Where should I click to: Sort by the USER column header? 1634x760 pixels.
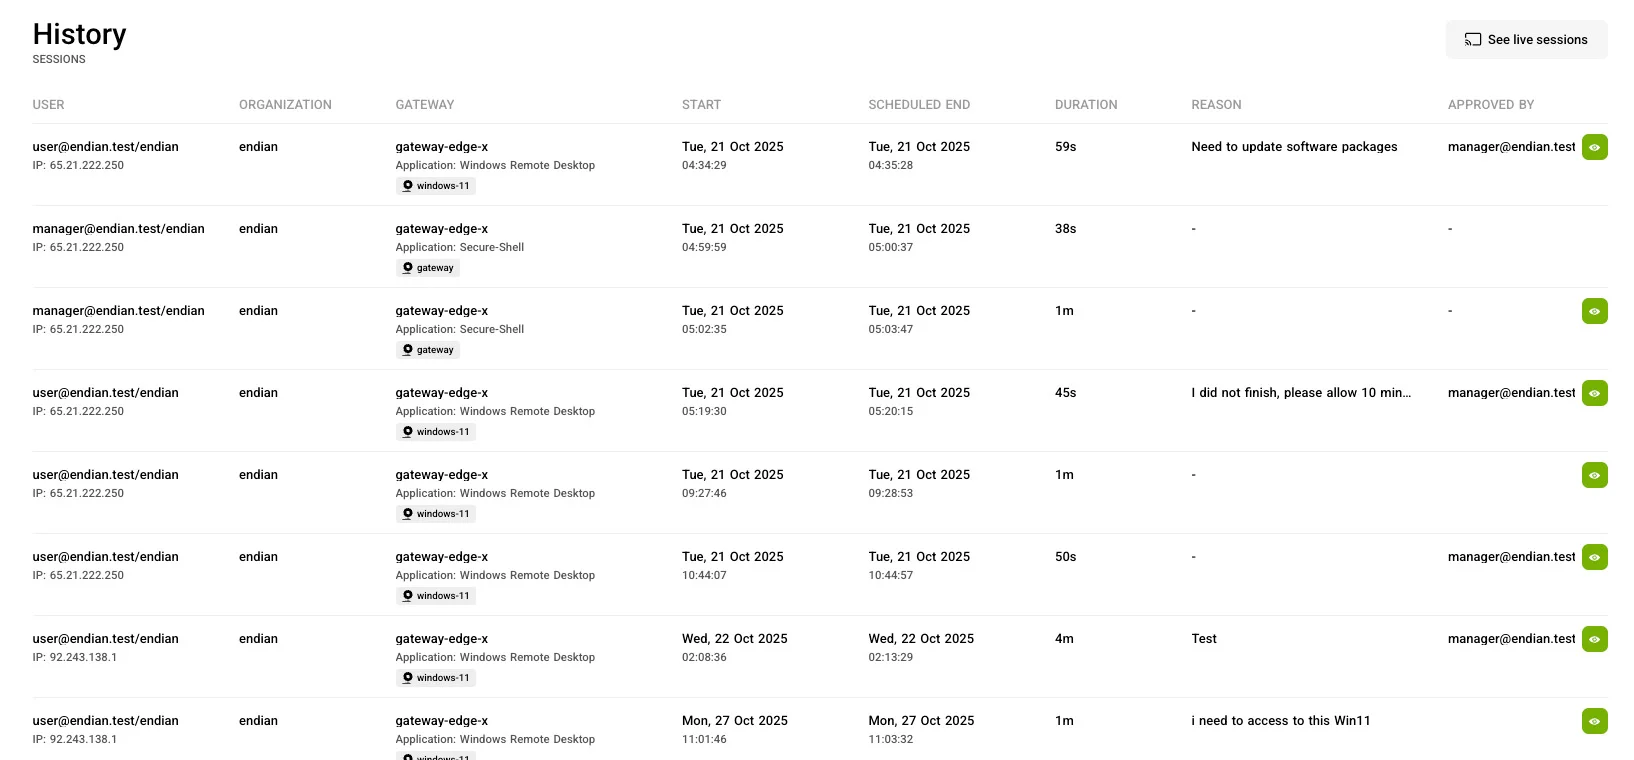48,105
